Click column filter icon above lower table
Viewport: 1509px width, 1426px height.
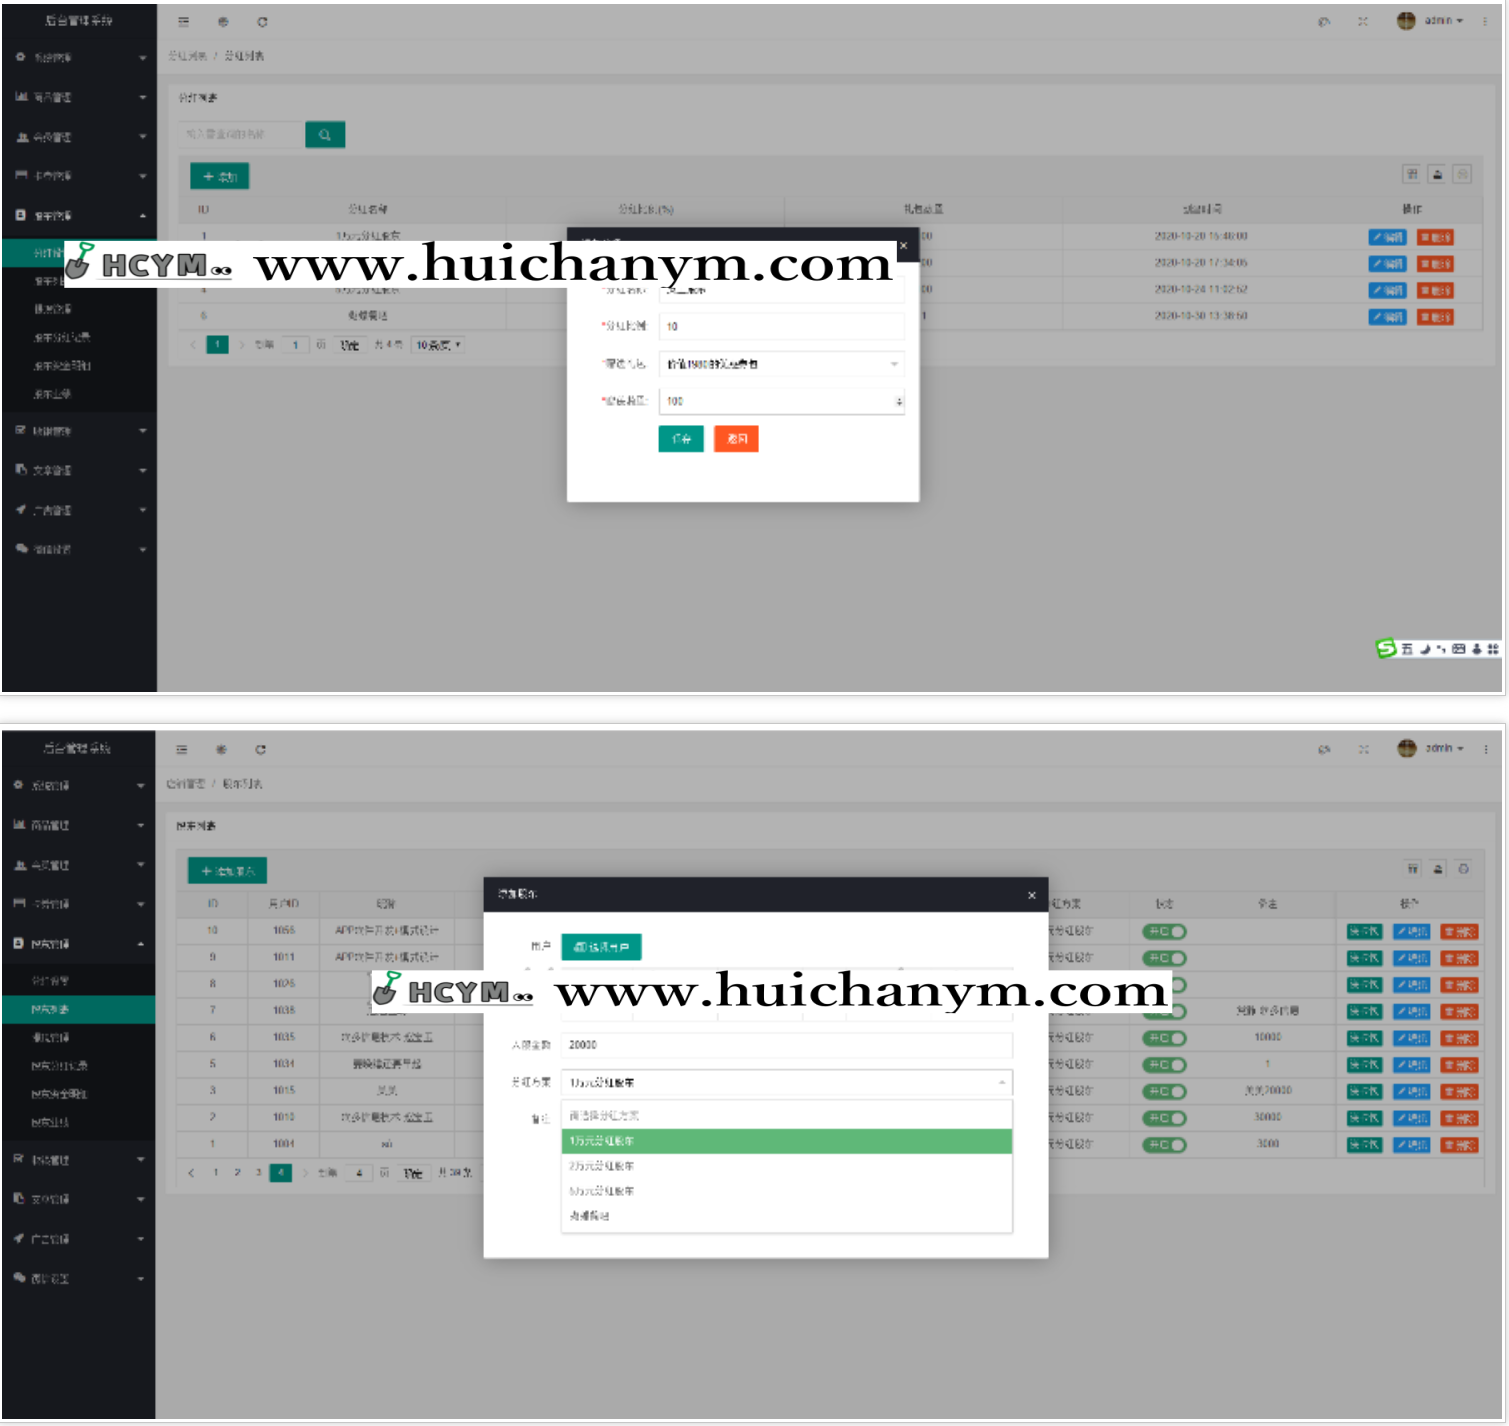(x=1412, y=869)
